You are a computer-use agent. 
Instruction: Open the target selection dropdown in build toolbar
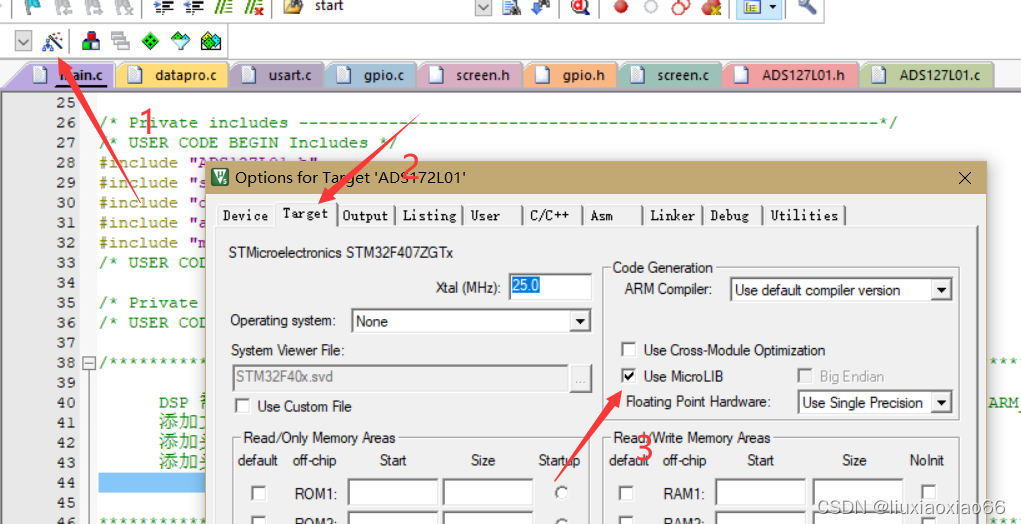point(23,42)
